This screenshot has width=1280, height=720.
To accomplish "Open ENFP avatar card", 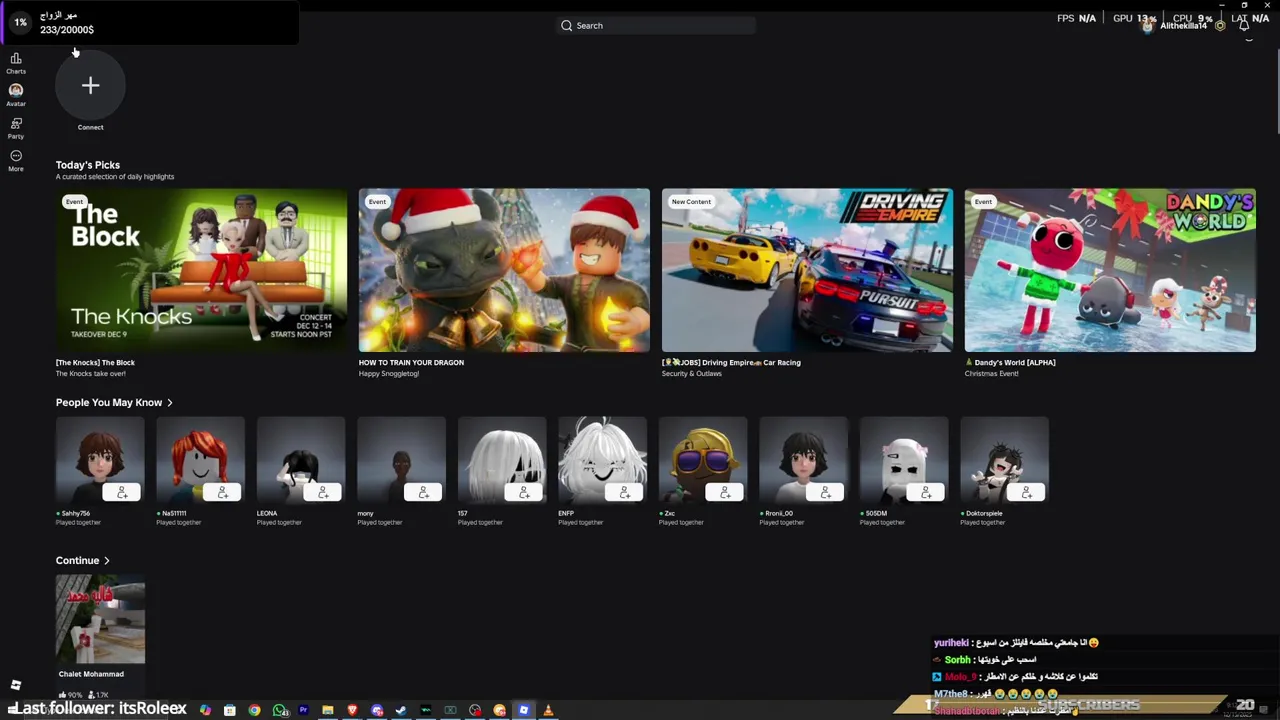I will (x=602, y=460).
